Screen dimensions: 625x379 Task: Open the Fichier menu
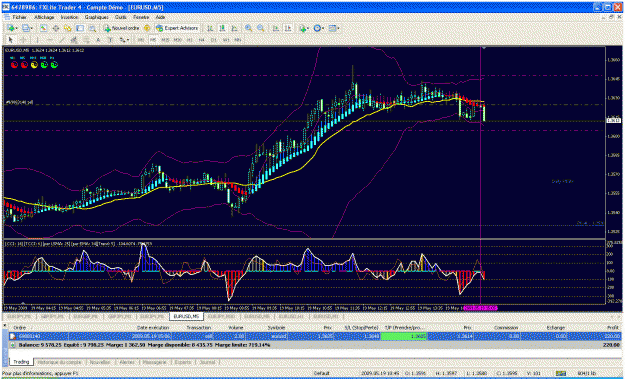[x=19, y=18]
